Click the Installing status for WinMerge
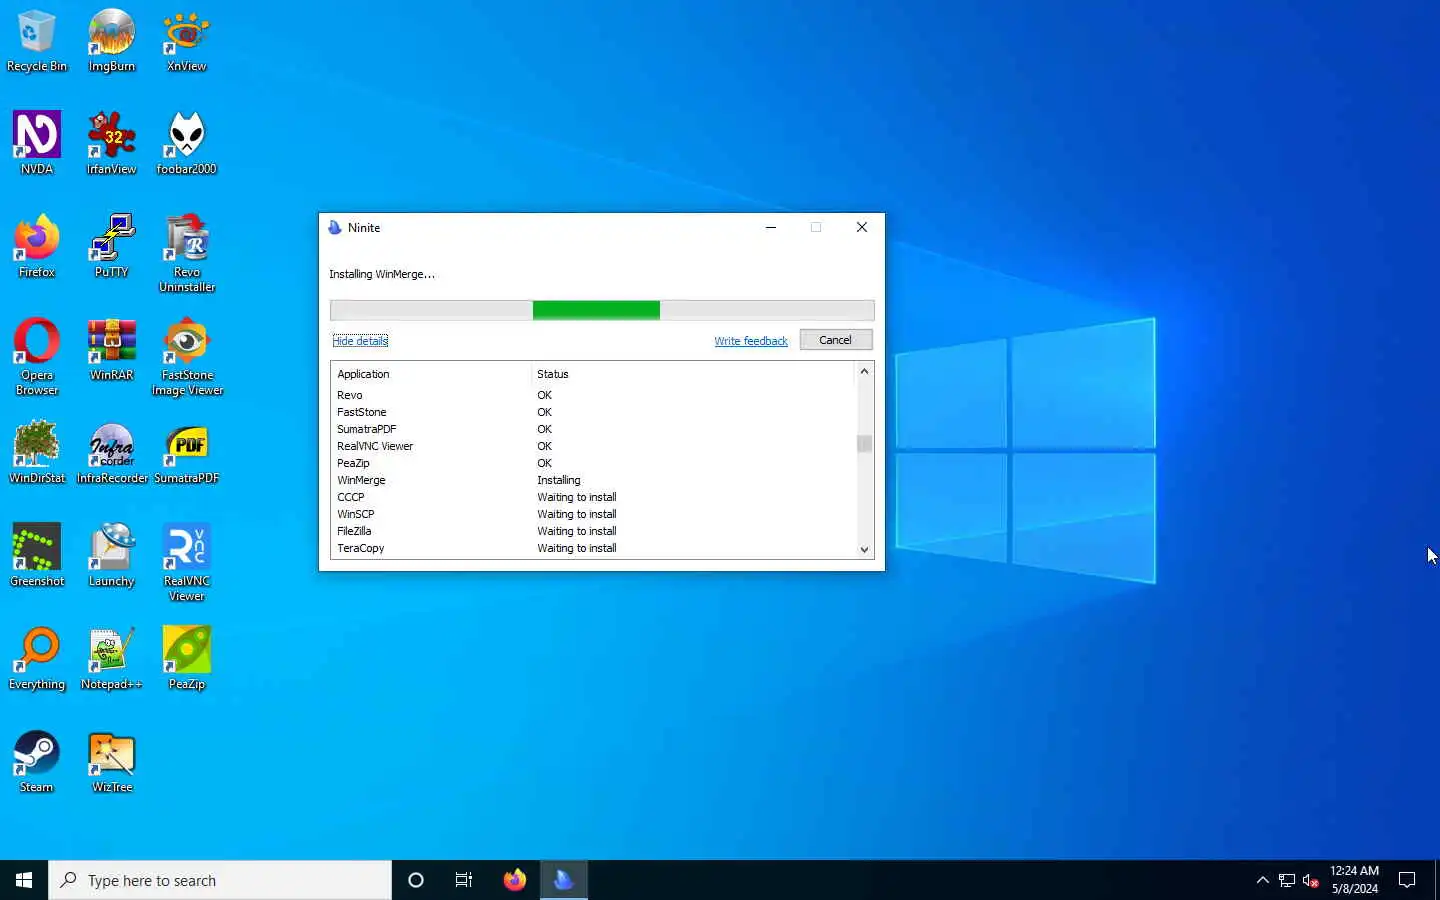The width and height of the screenshot is (1440, 900). point(559,480)
